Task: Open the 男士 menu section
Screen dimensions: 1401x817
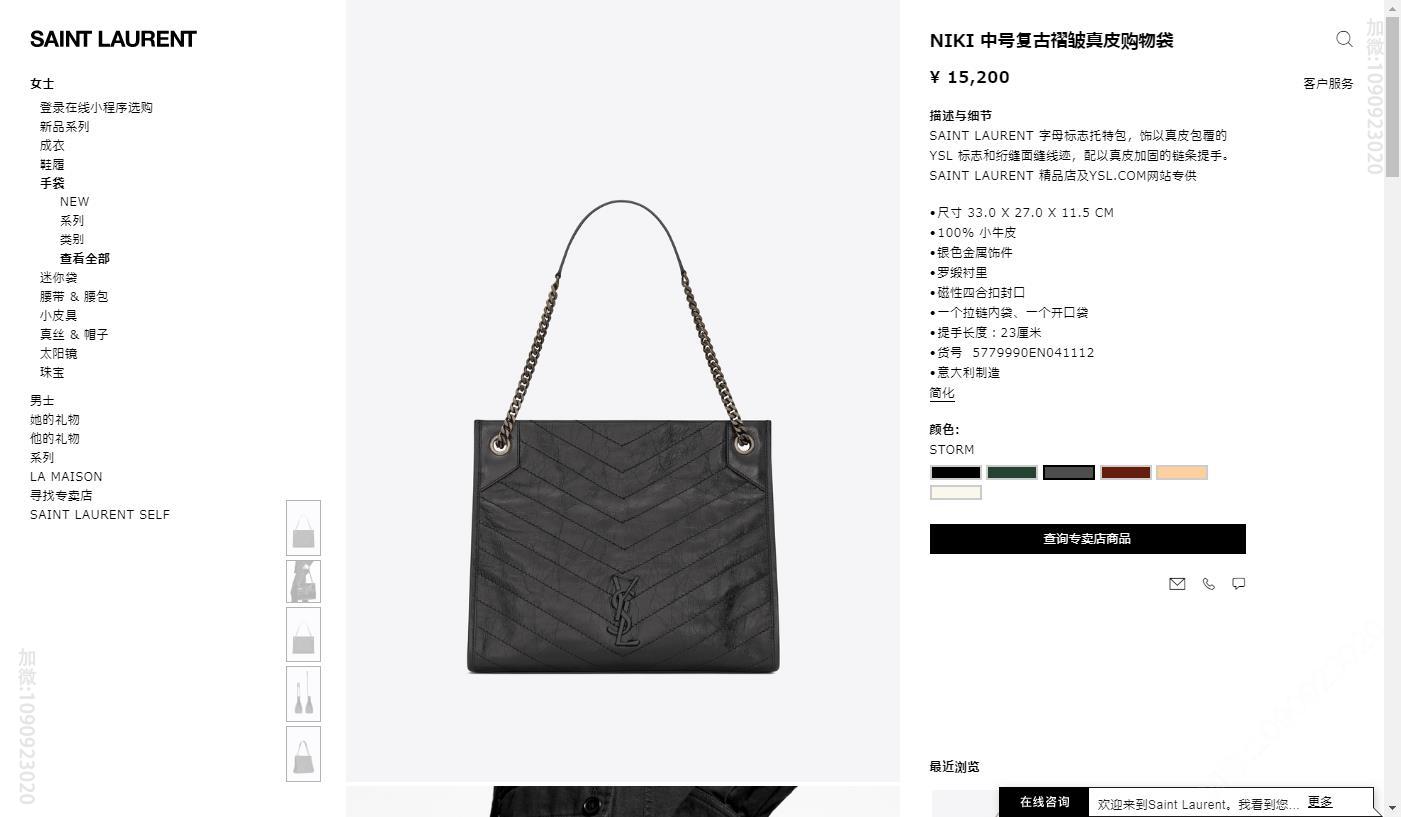Action: coord(42,400)
